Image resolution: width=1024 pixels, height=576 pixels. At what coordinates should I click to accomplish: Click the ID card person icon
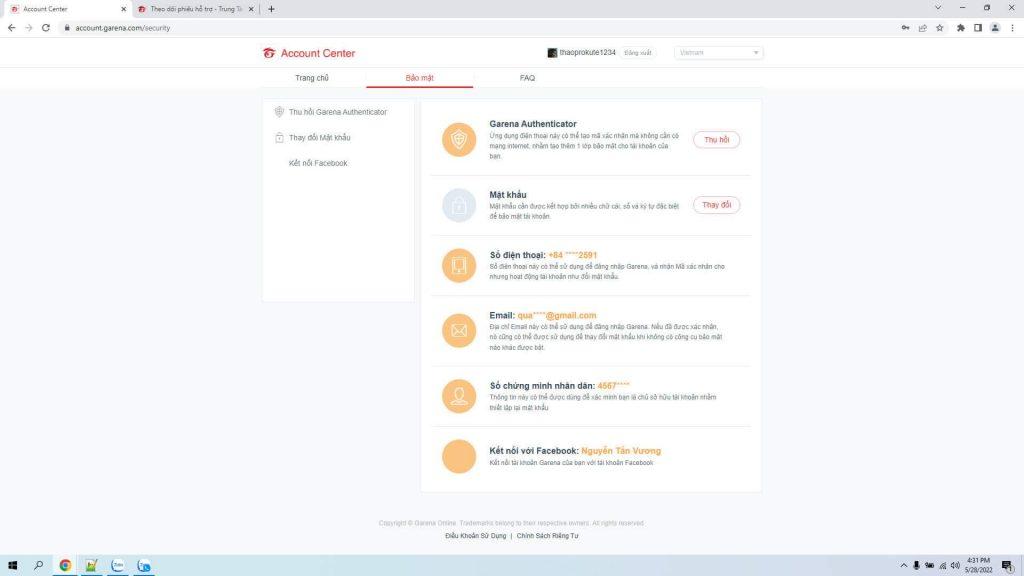pos(459,396)
